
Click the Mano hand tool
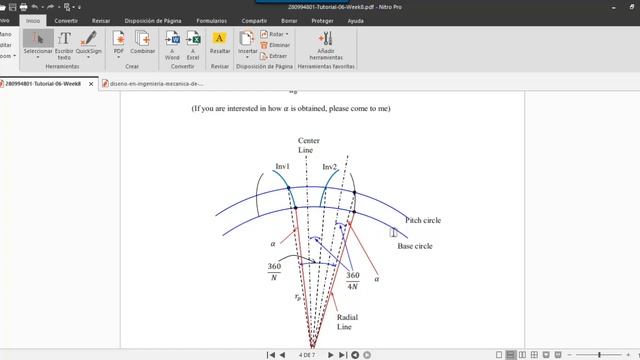[6, 34]
